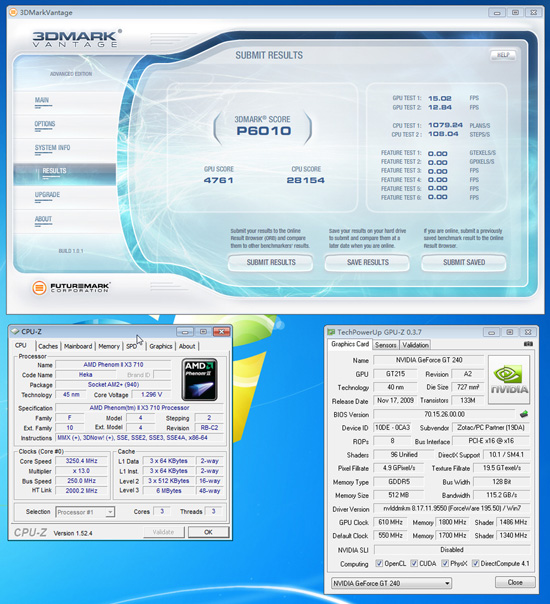550x604 pixels.
Task: Click the GPU-Z title bar icon
Action: [331, 332]
